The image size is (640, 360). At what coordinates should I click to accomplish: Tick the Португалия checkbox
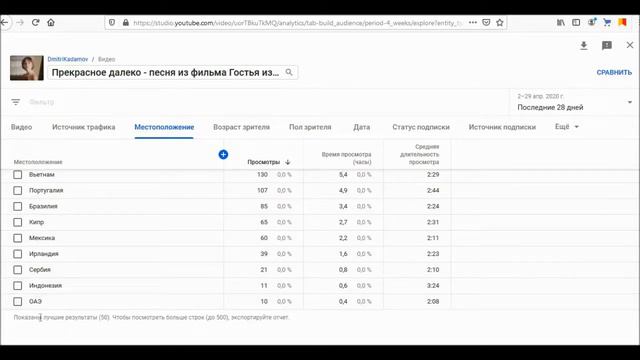coord(18,191)
